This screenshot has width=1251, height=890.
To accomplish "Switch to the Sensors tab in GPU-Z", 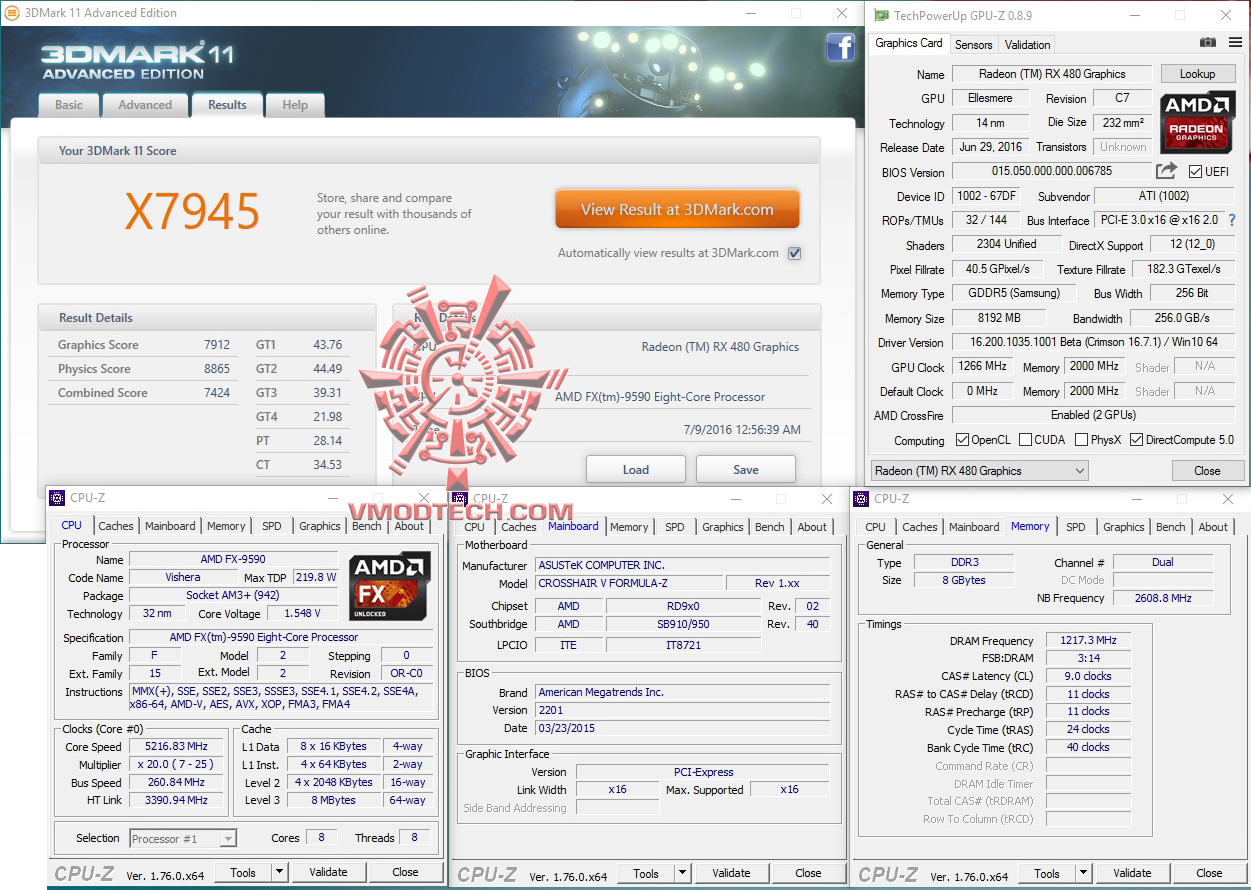I will pyautogui.click(x=972, y=44).
